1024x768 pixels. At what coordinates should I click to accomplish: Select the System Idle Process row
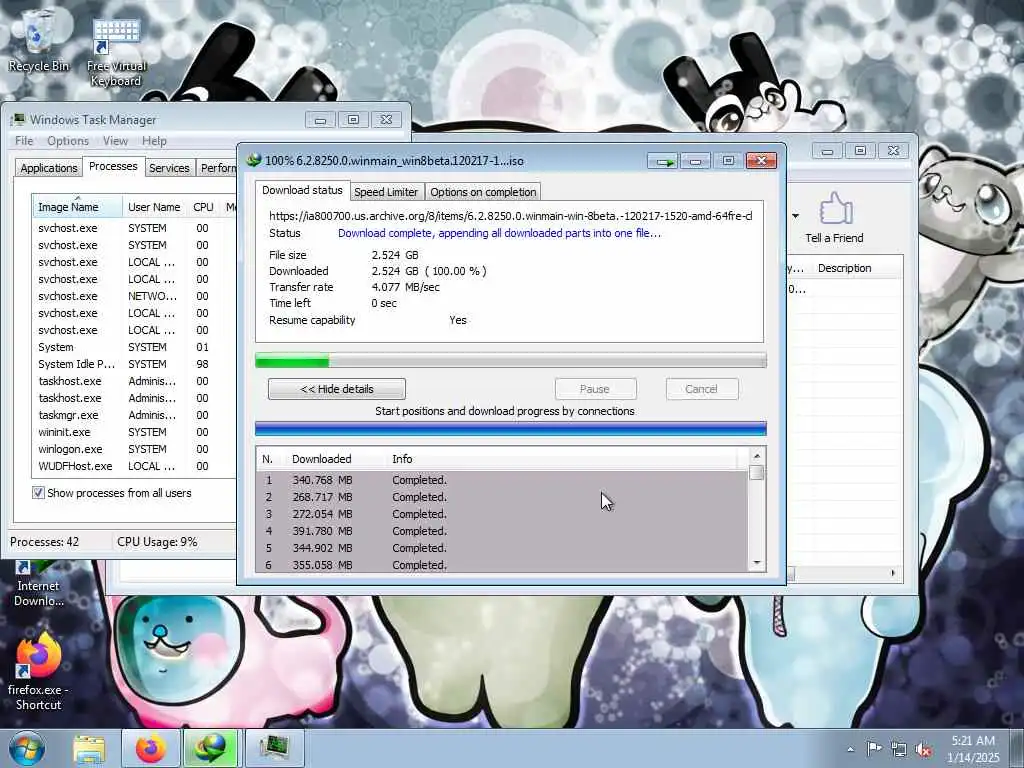coord(134,364)
